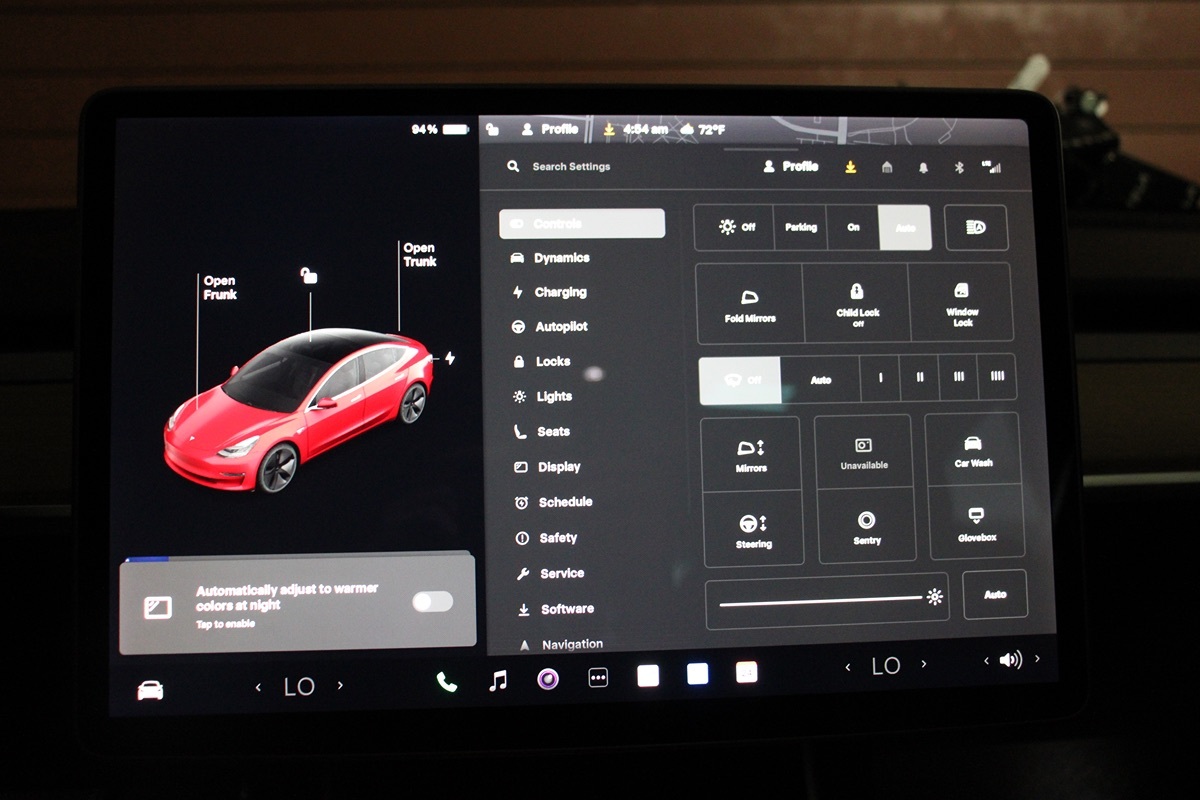
Task: Select the Charging menu item
Action: [560, 293]
